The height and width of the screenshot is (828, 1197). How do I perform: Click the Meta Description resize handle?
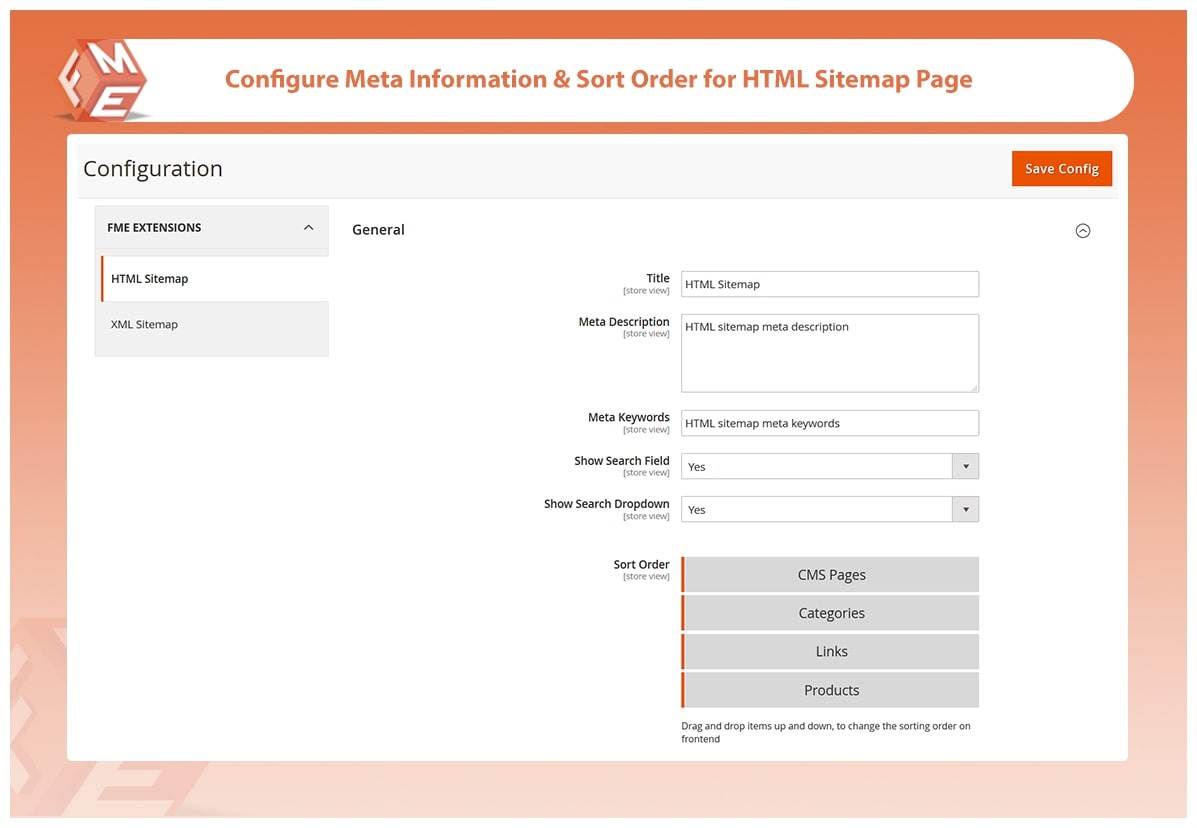(x=973, y=386)
